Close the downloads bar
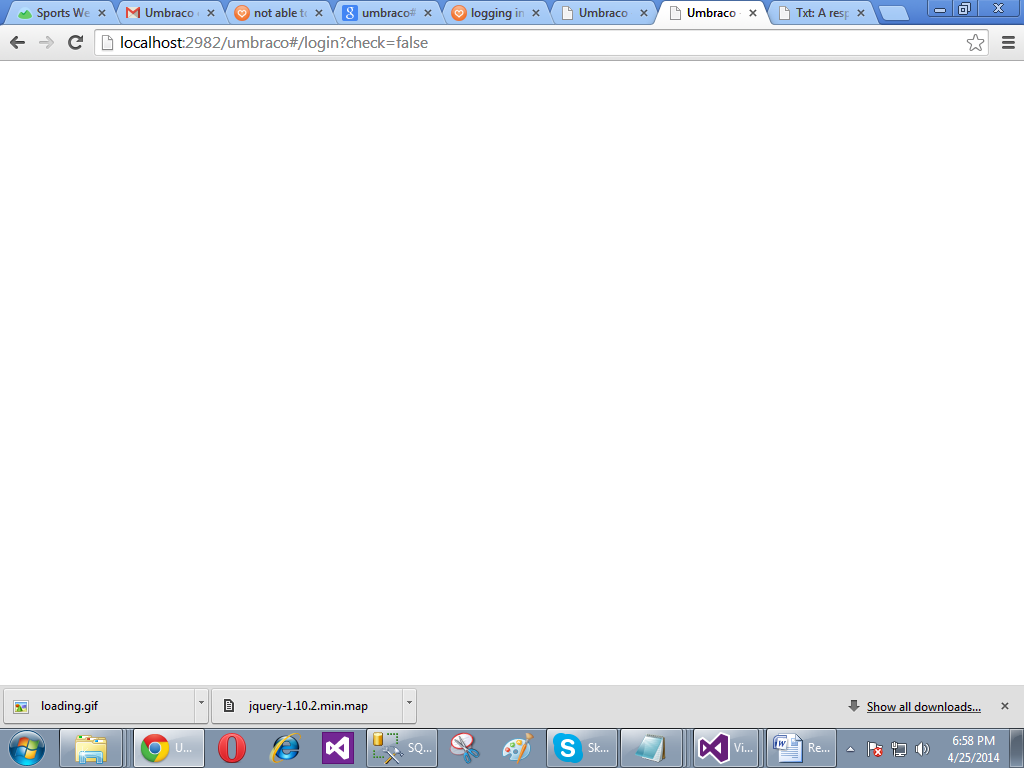The width and height of the screenshot is (1024, 768). [x=1005, y=706]
